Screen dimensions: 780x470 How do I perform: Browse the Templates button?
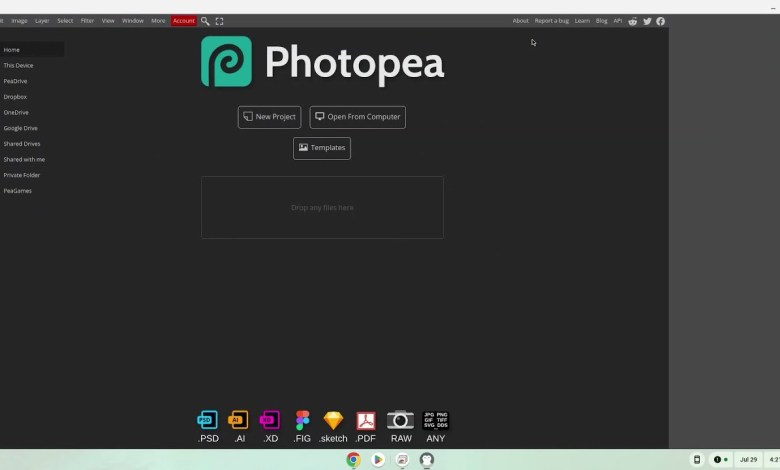[x=322, y=148]
